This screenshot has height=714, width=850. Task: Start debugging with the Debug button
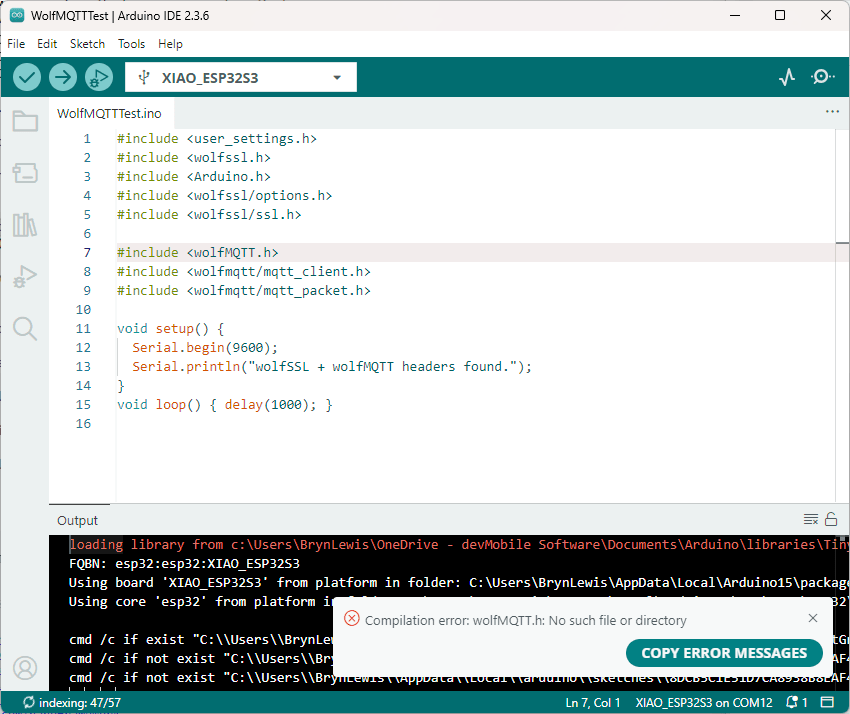tap(99, 77)
